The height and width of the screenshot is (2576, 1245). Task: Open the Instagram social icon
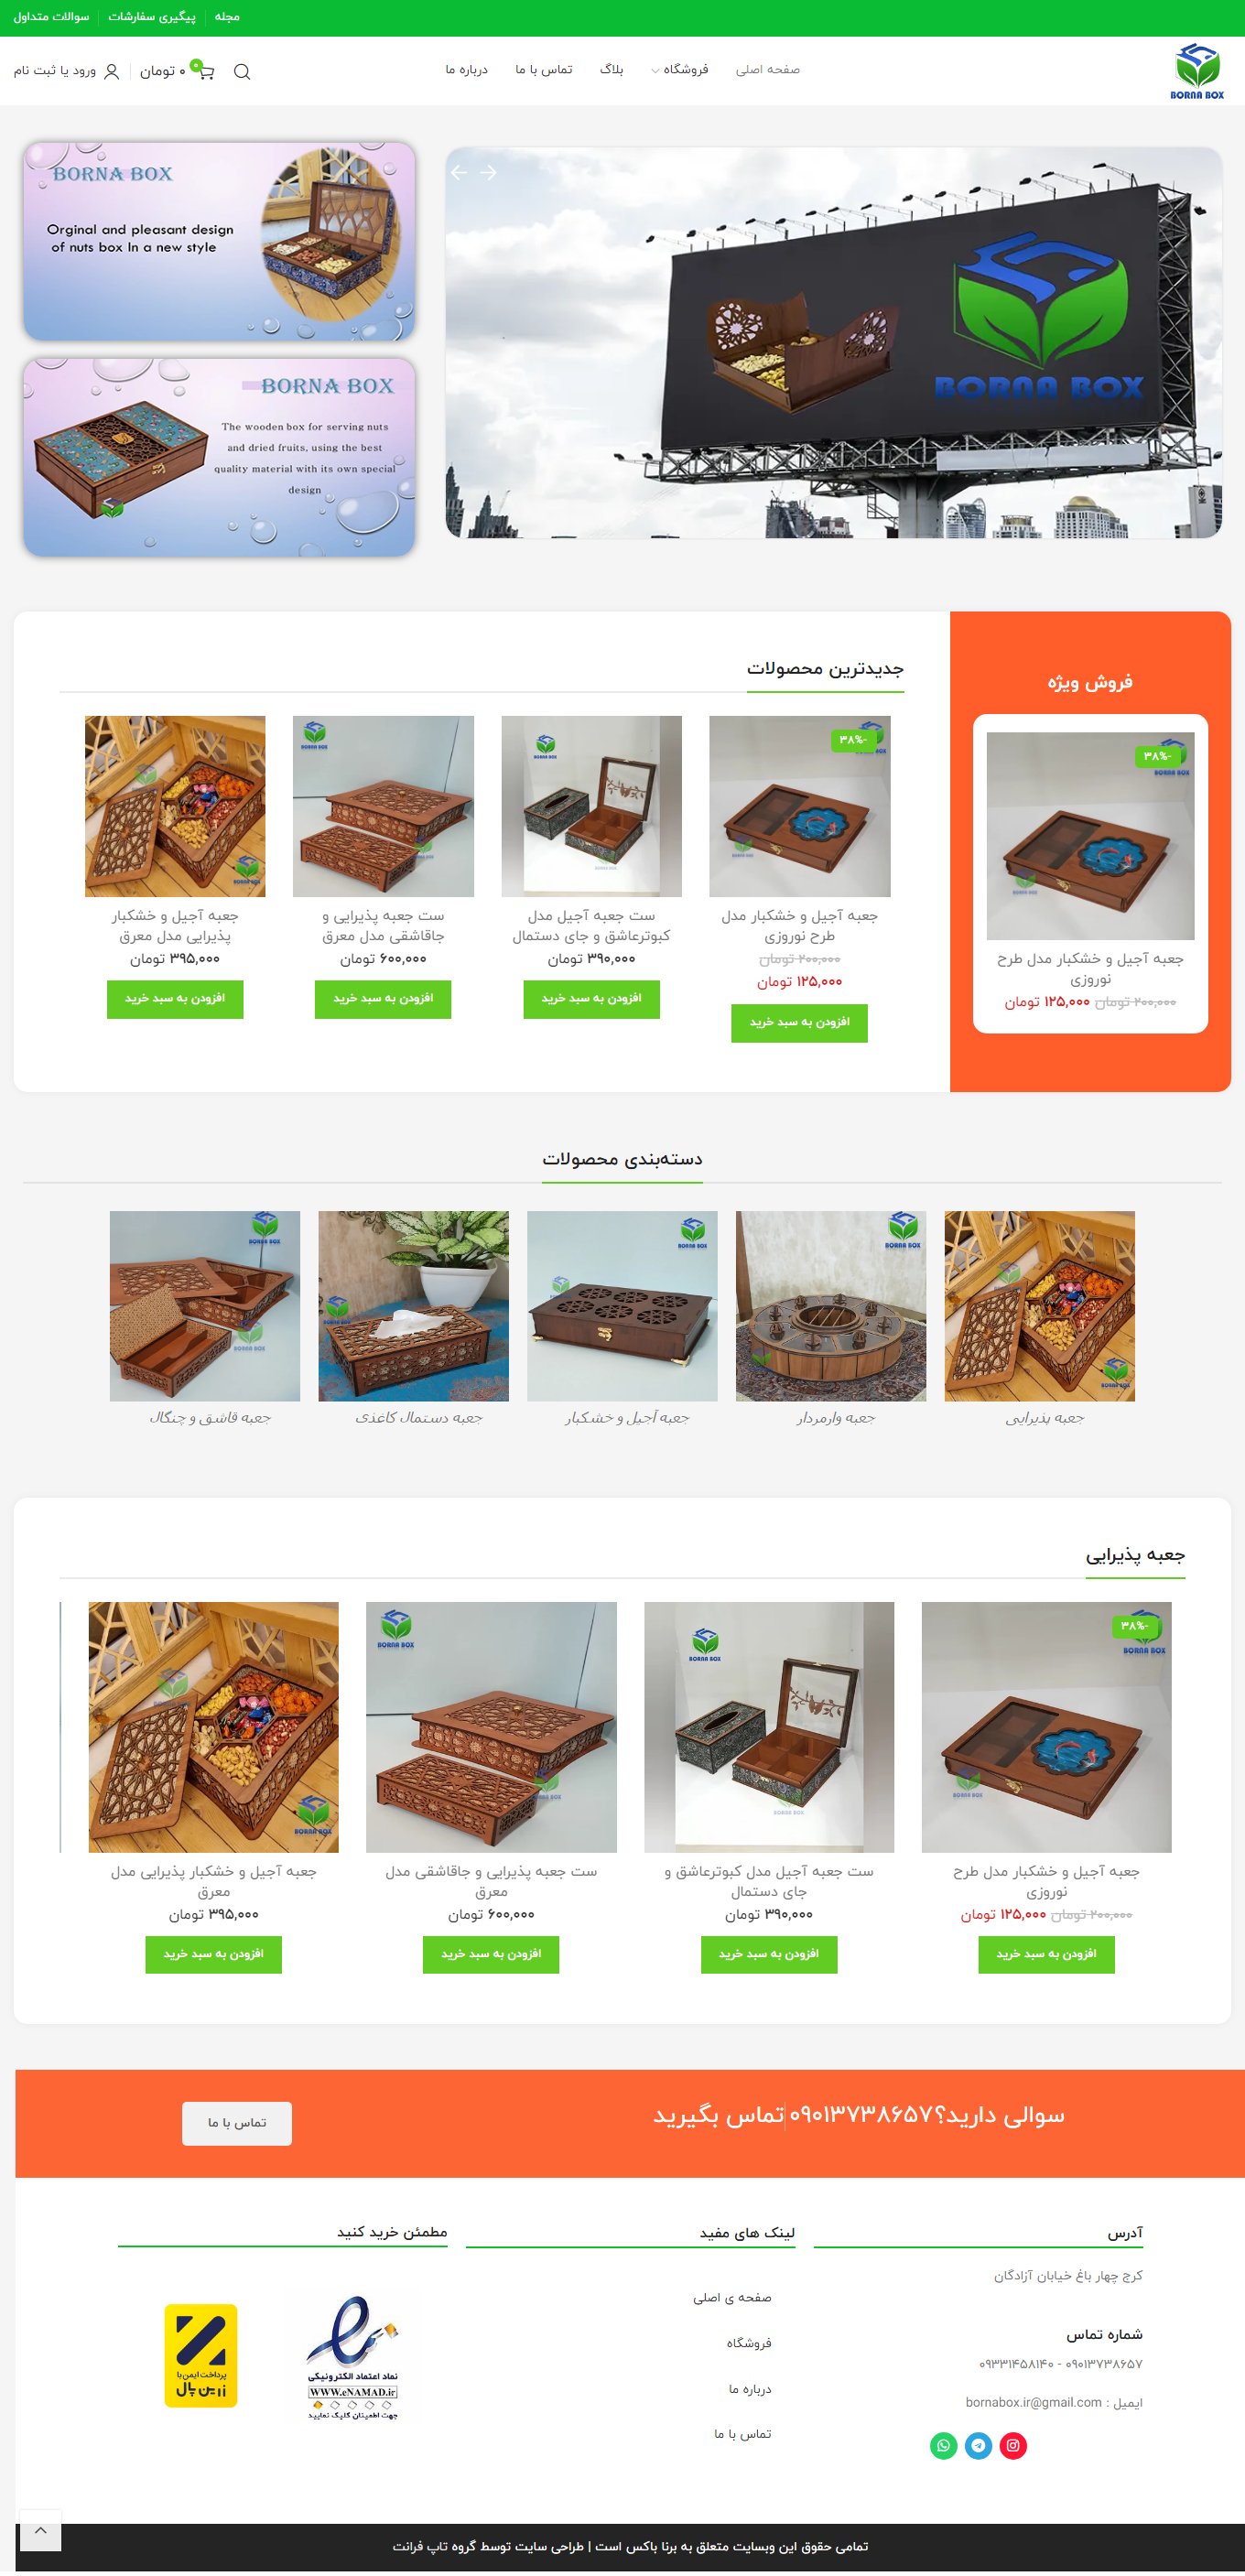coord(1013,2445)
